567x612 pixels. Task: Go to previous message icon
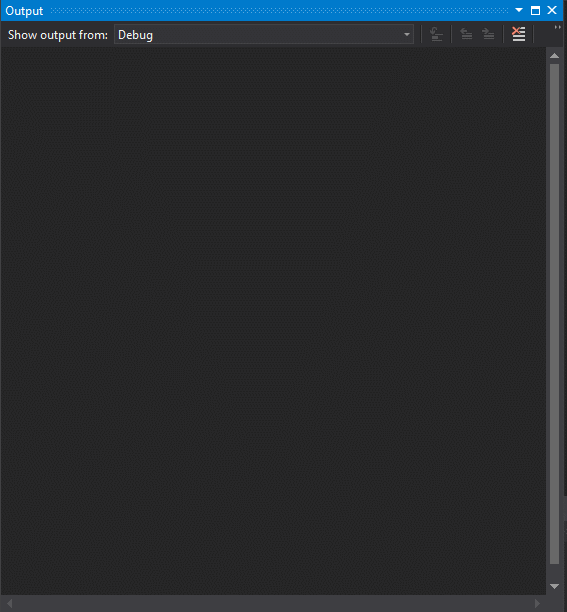pos(466,34)
